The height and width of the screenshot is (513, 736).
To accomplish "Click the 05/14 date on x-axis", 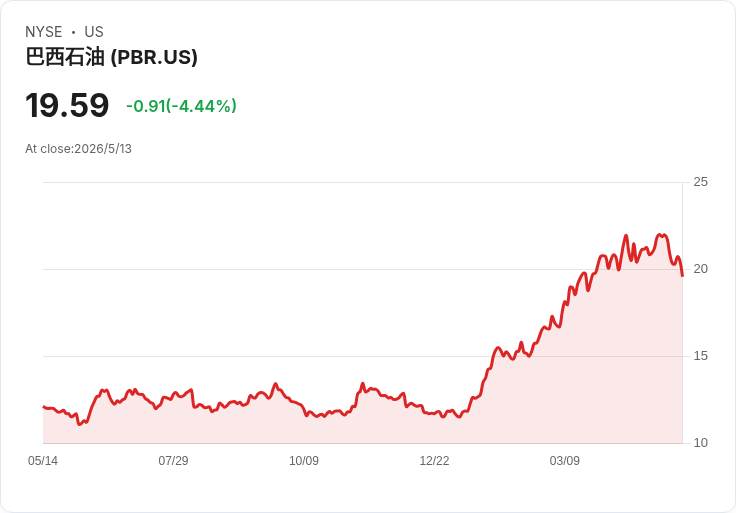I will coord(43,461).
